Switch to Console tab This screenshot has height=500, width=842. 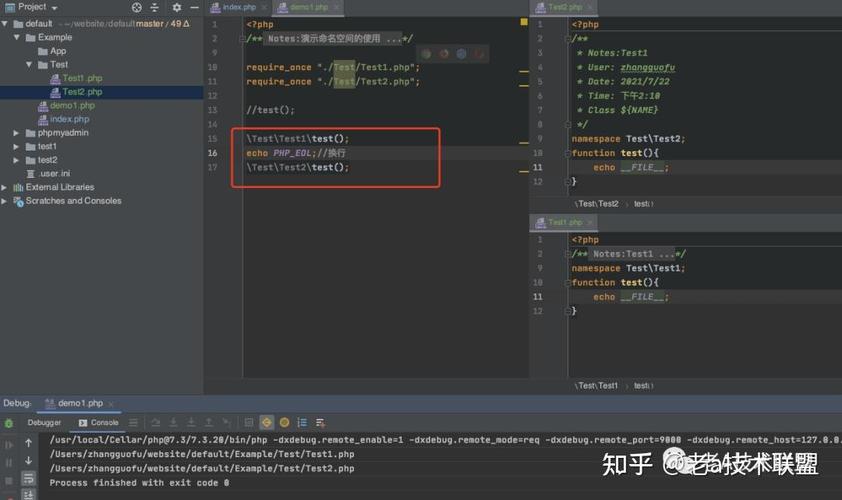(x=99, y=423)
